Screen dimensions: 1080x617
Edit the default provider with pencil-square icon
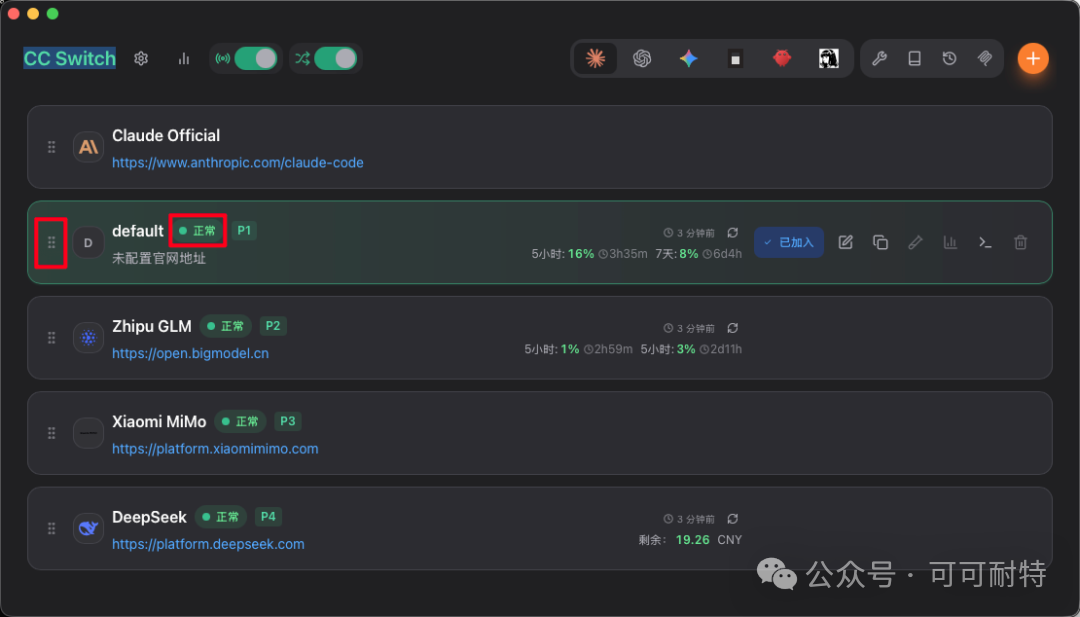pos(845,242)
